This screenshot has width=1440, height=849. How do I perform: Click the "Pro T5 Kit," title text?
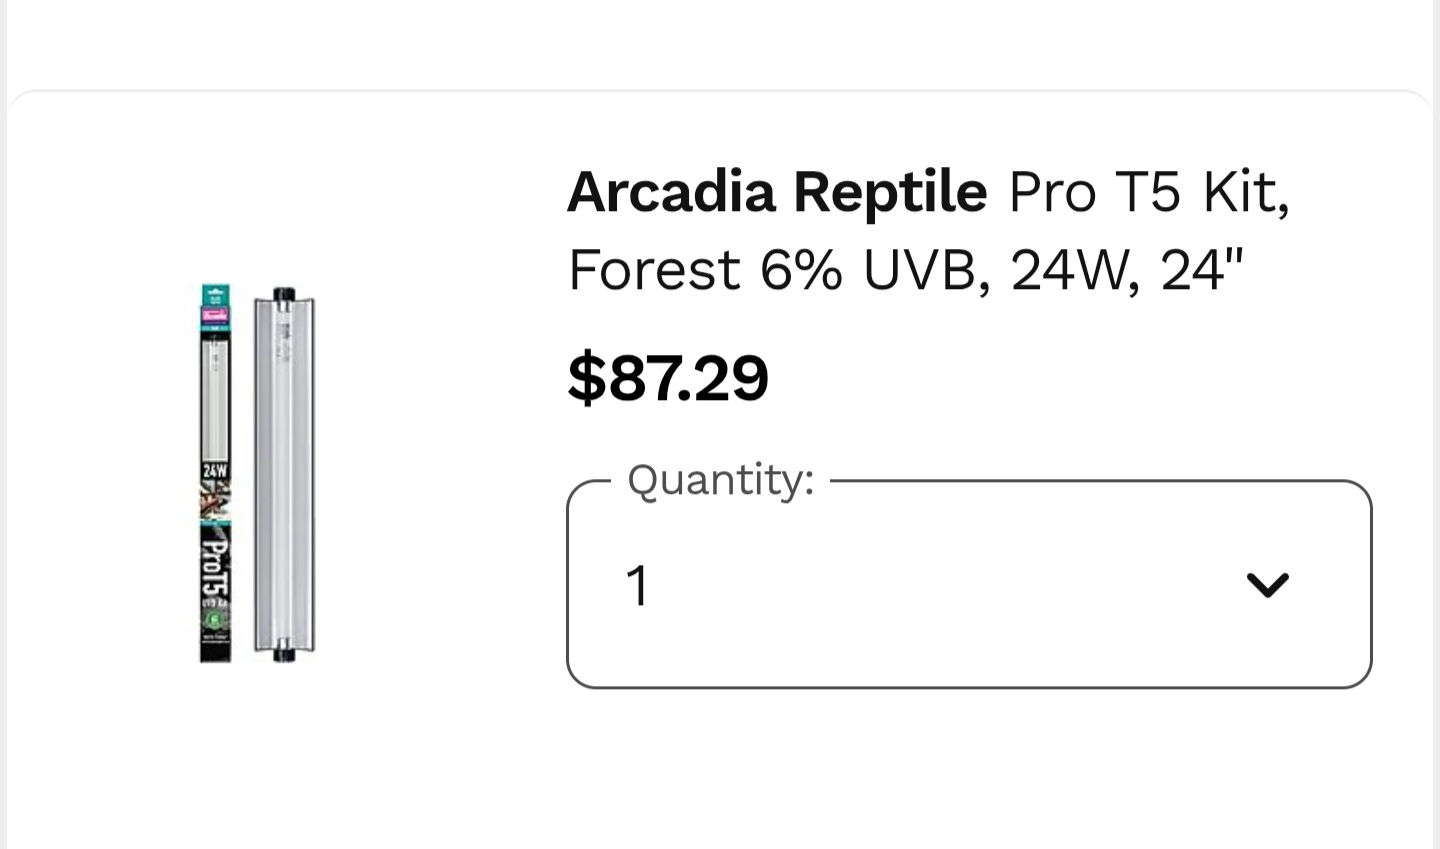pyautogui.click(x=1148, y=191)
